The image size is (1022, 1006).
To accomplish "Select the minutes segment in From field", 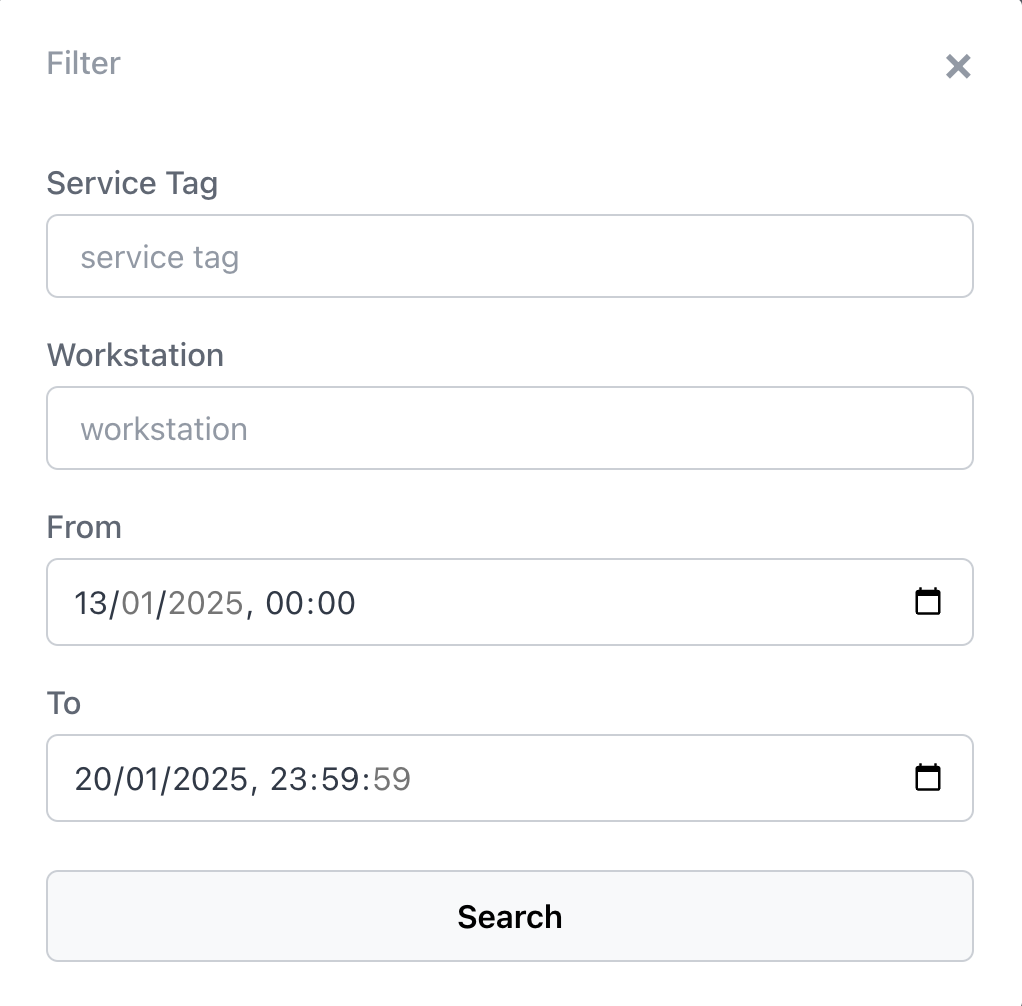I will [336, 603].
